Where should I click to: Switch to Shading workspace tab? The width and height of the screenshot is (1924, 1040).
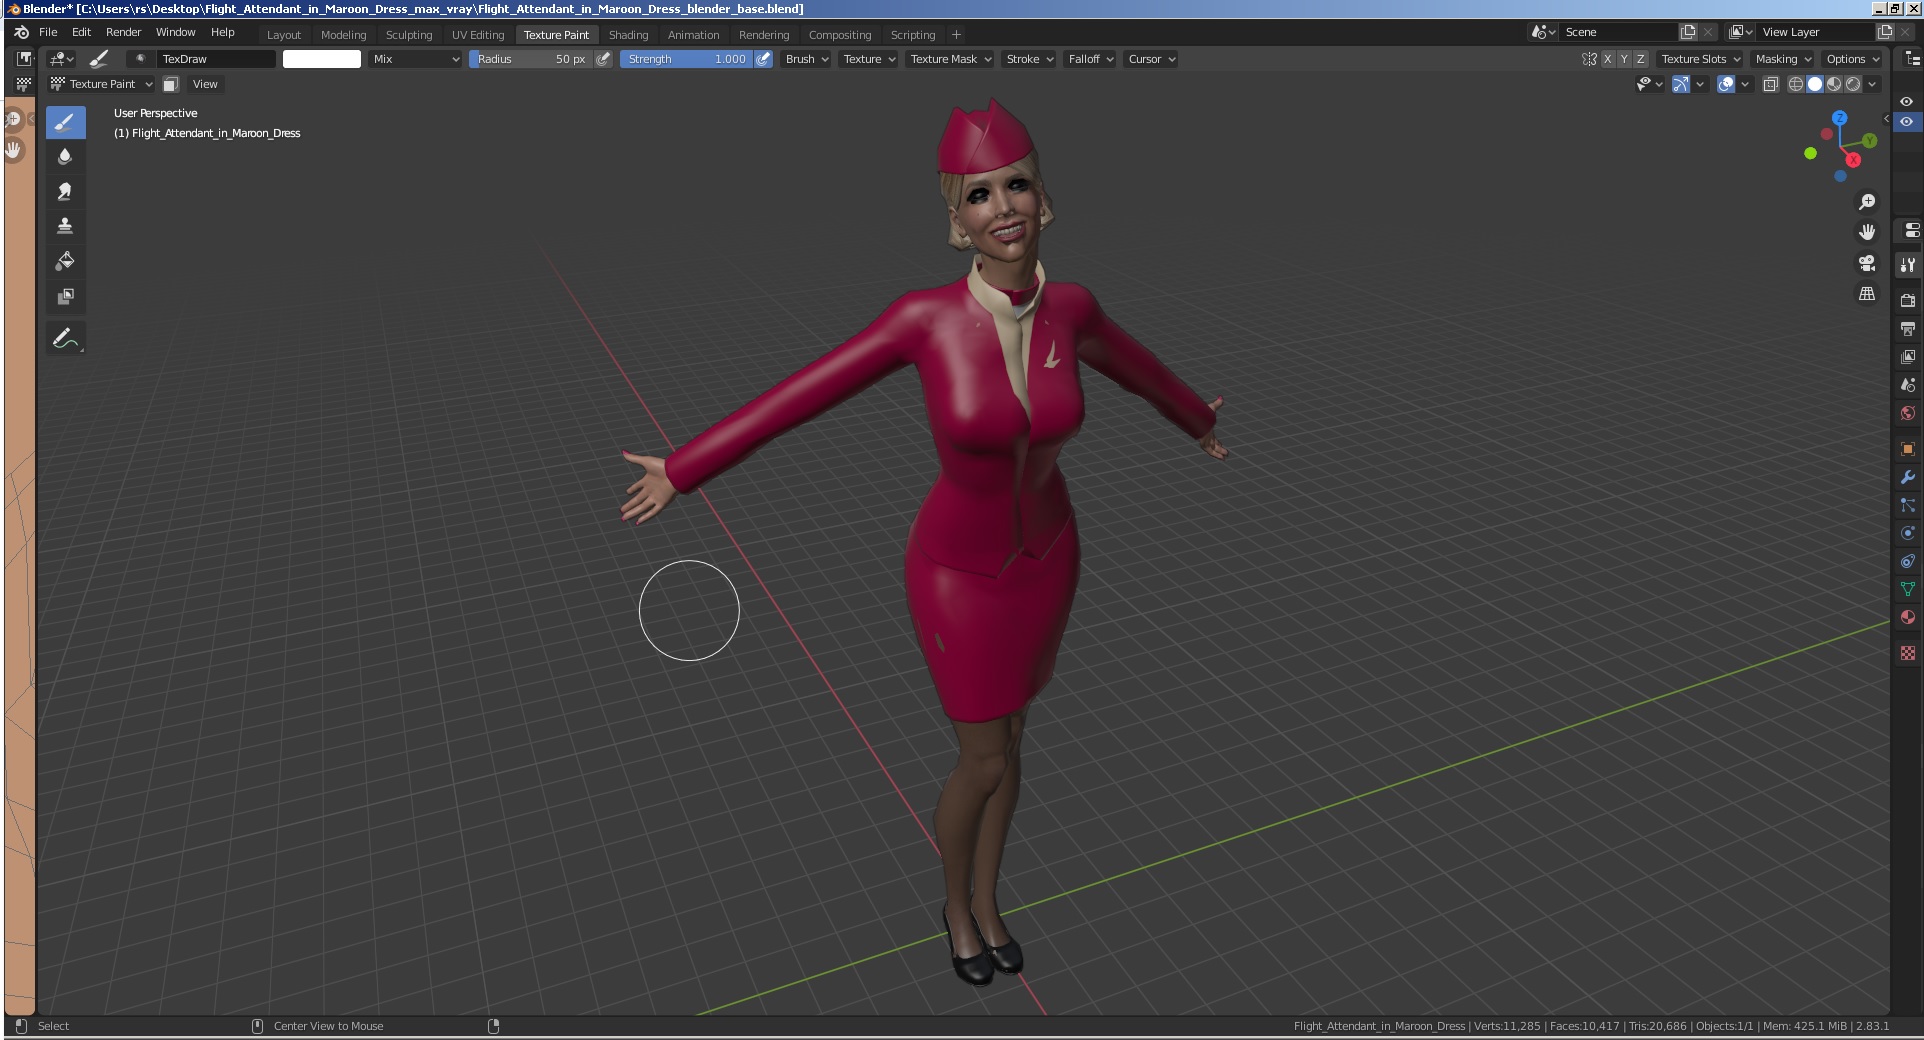coord(628,35)
